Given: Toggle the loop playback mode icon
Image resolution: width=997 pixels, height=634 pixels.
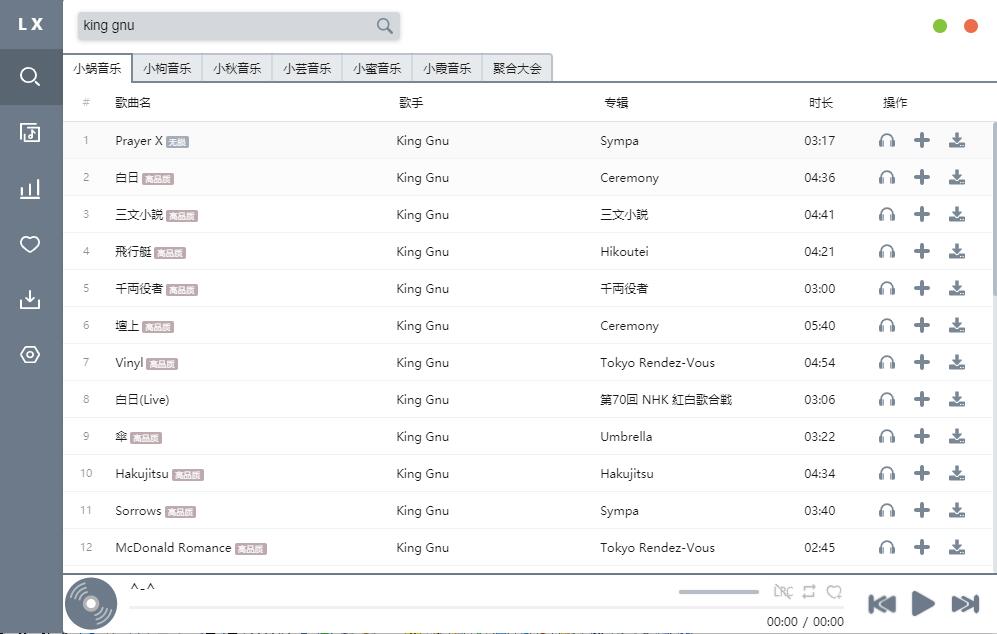Looking at the screenshot, I should click(809, 592).
